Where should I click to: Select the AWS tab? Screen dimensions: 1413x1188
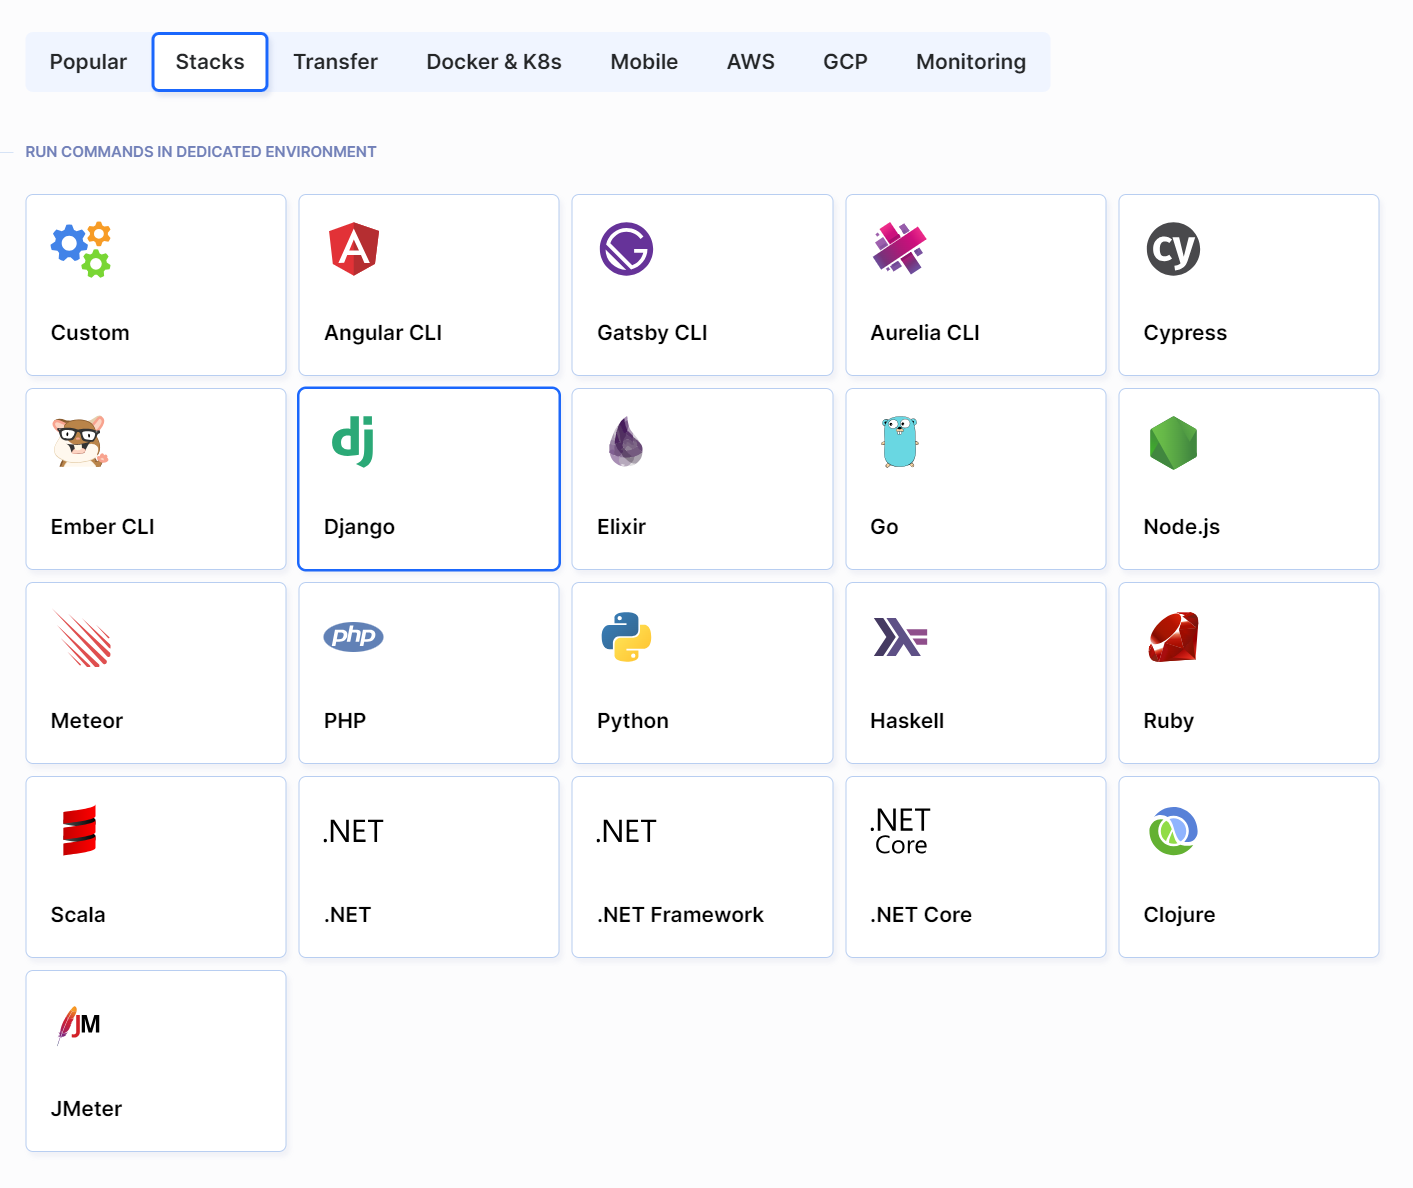point(751,62)
